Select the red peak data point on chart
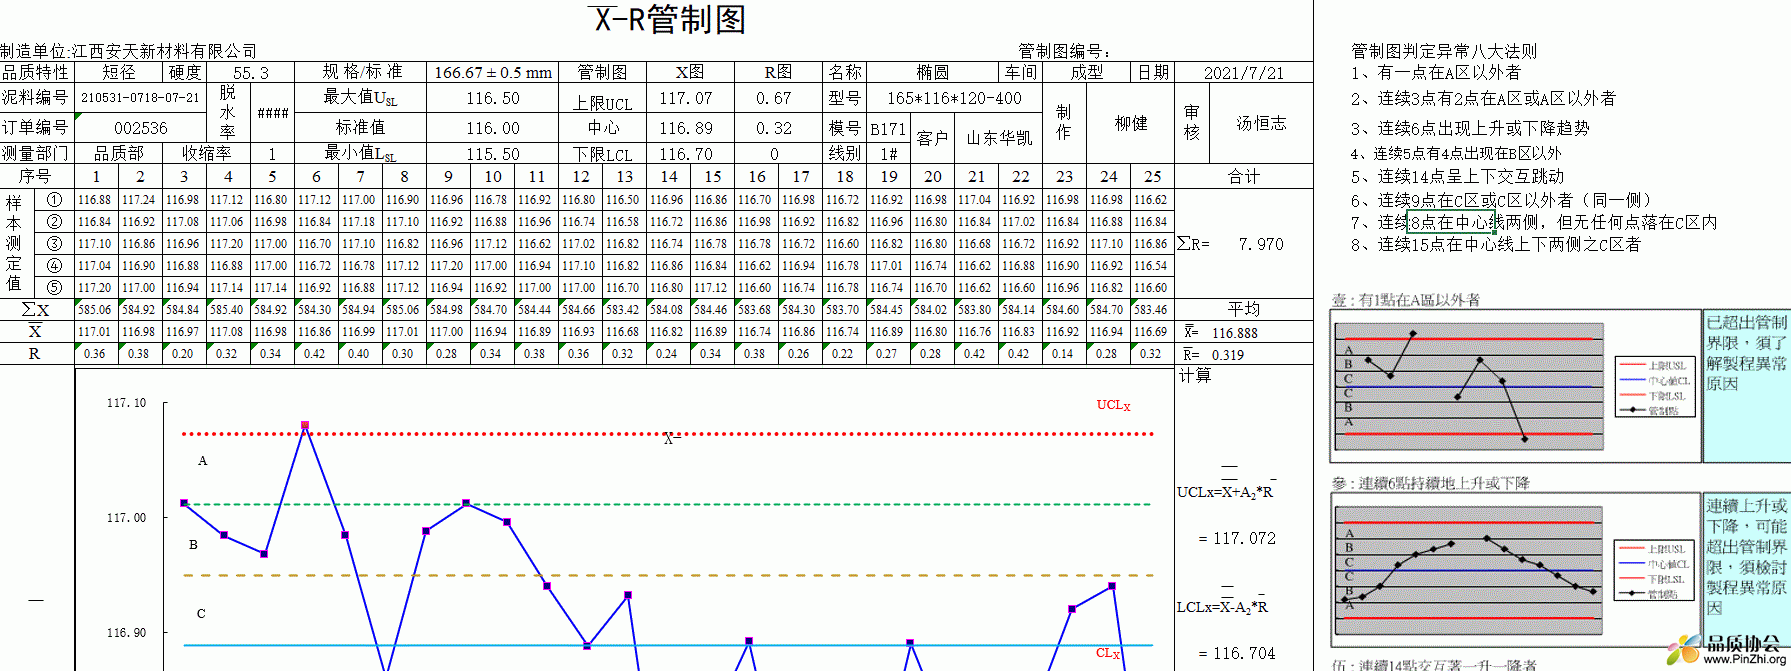Viewport: 1791px width, 671px height. 305,425
